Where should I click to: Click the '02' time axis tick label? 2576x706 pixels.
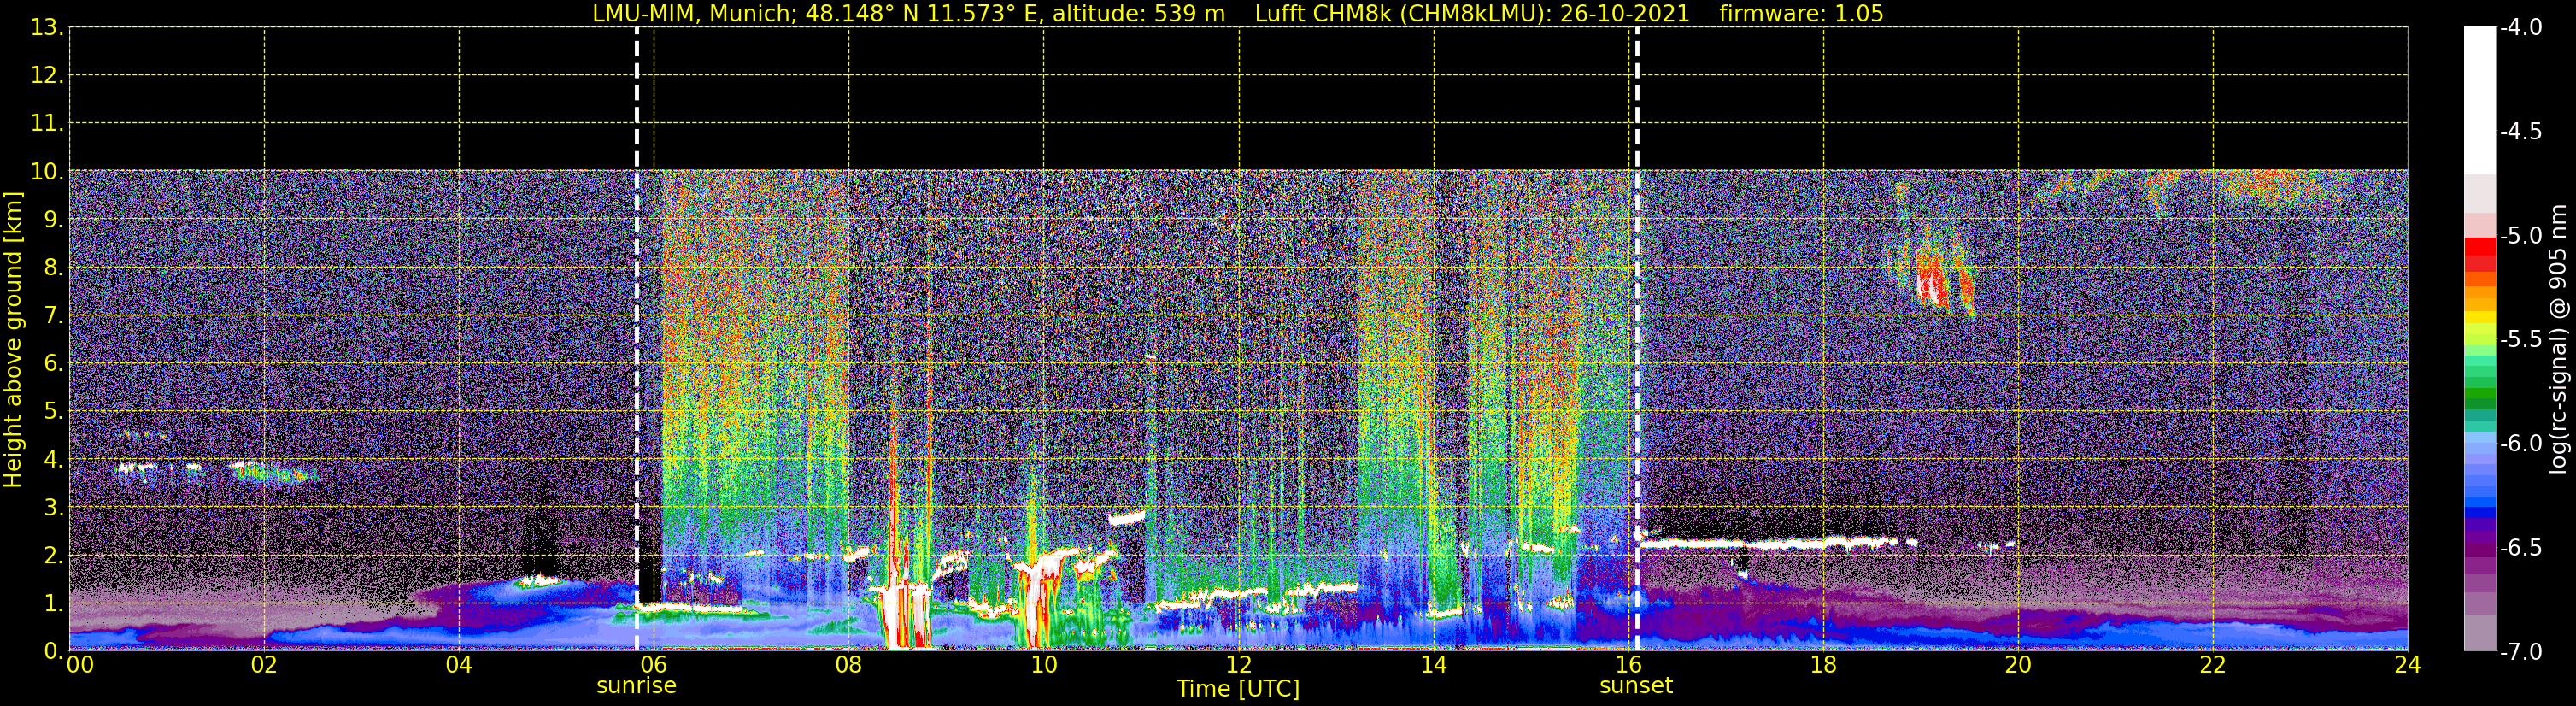coord(264,665)
